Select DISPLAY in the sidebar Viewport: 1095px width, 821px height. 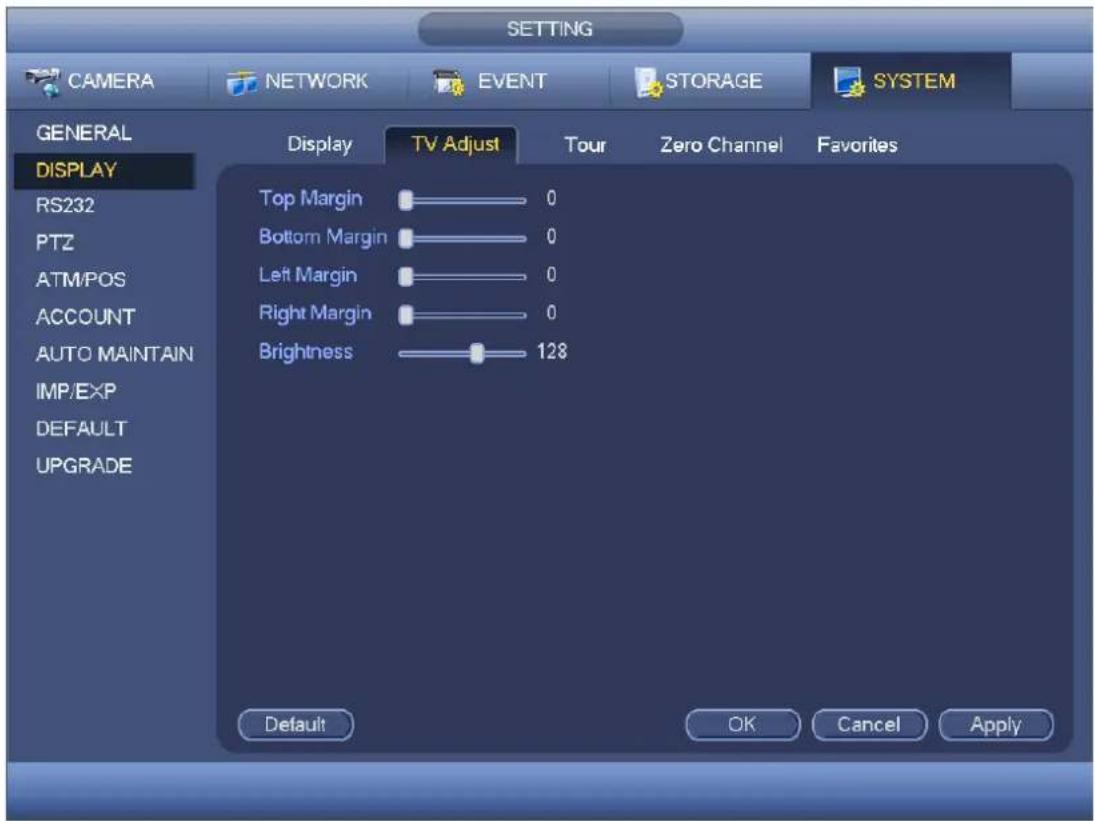[x=104, y=170]
